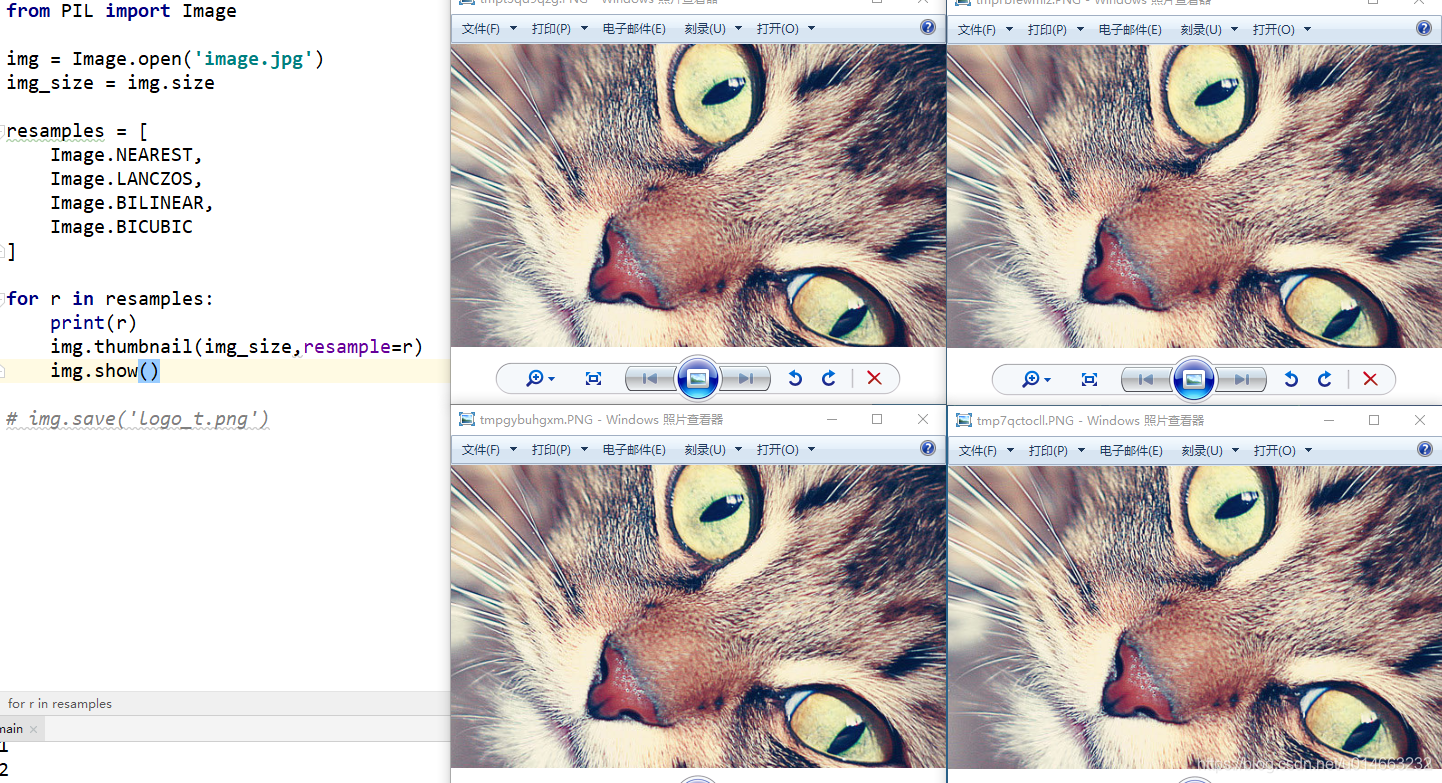The image size is (1442, 783).
Task: Open 打开(O) menu in tmp7qctocll.PNG viewer
Action: coord(1282,451)
